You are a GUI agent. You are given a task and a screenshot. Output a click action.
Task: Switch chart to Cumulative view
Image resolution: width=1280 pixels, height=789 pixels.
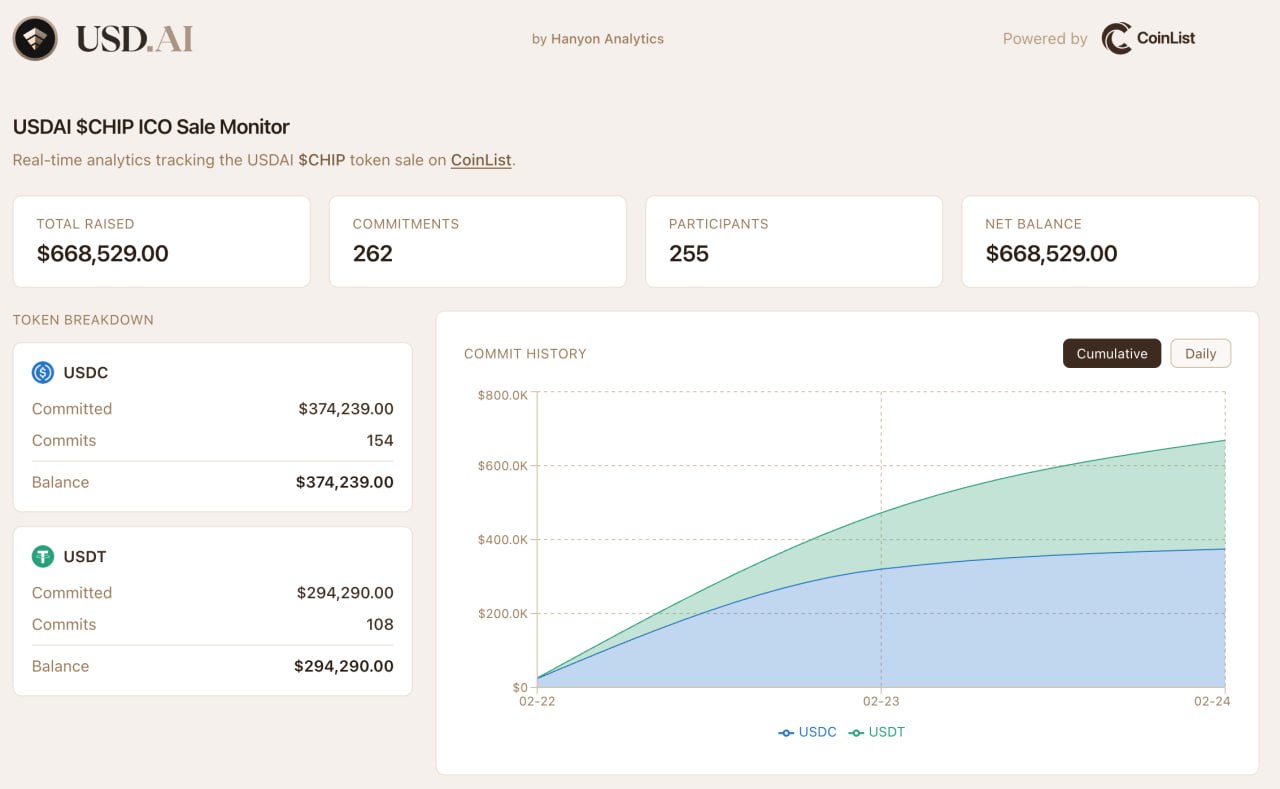pos(1111,354)
